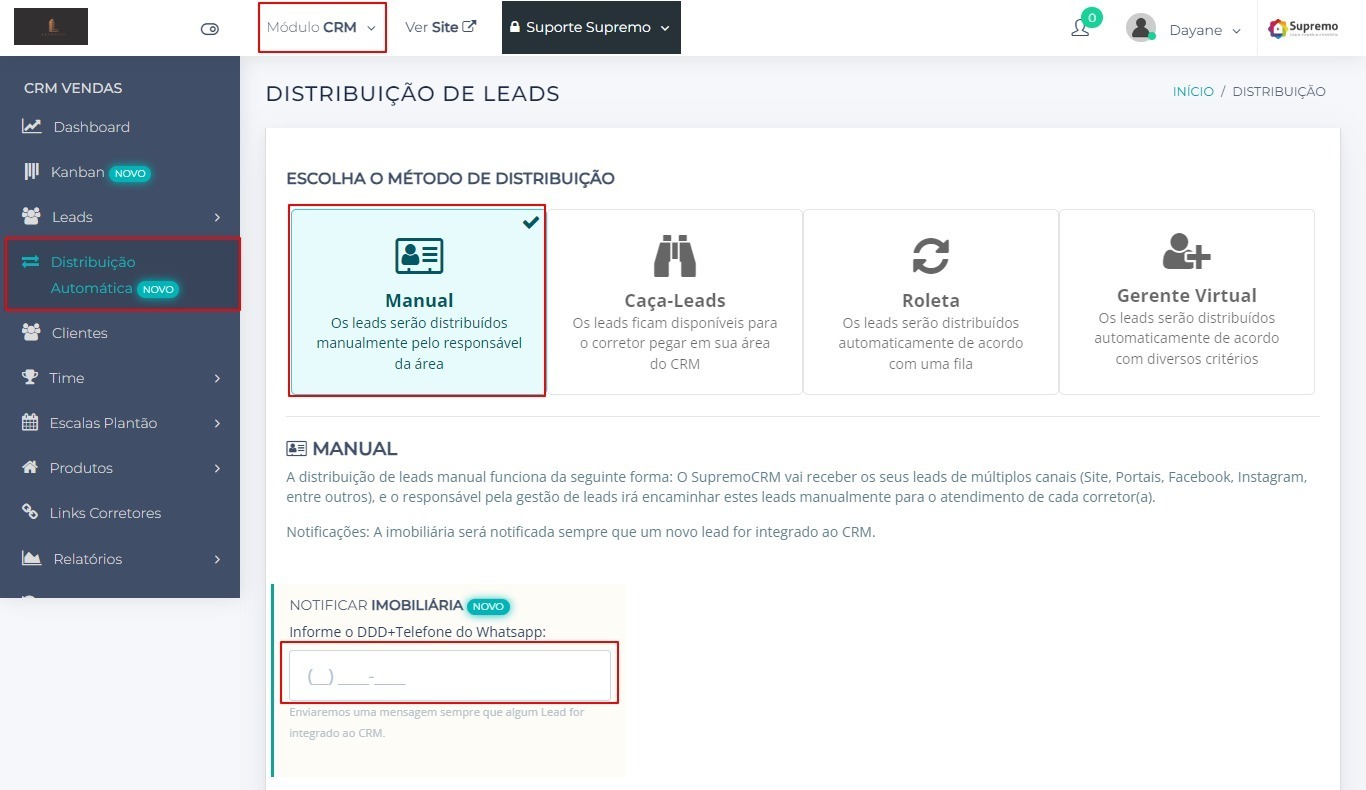Click the Dashboard chart icon in sidebar
Image resolution: width=1366 pixels, height=790 pixels.
[32, 127]
